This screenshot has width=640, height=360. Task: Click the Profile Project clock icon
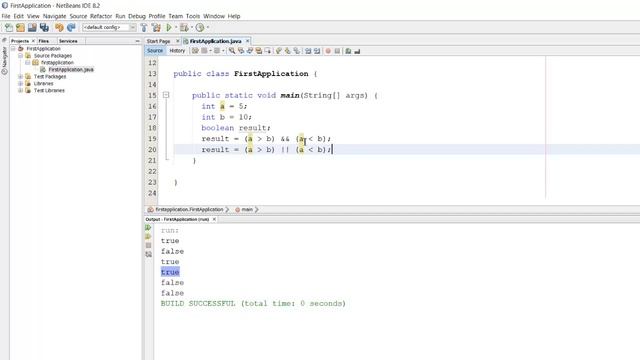[x=200, y=27]
